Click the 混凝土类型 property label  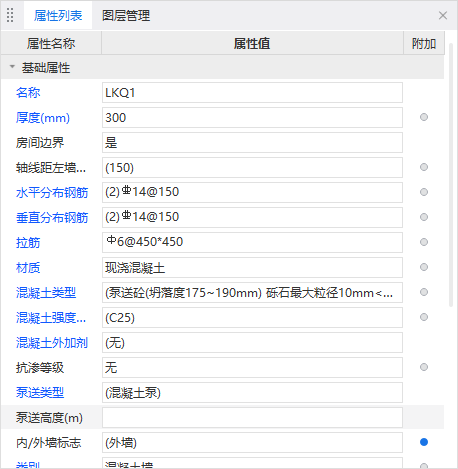pos(46,293)
